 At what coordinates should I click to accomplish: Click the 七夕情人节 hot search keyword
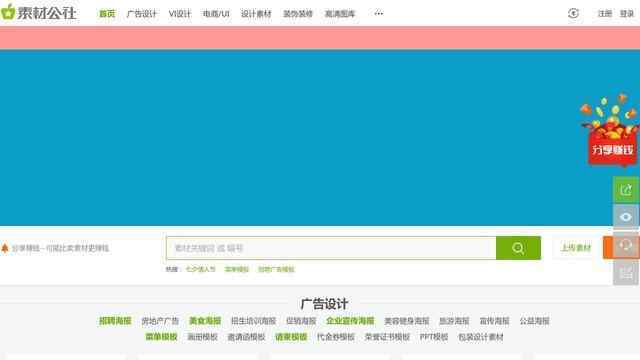[x=200, y=269]
